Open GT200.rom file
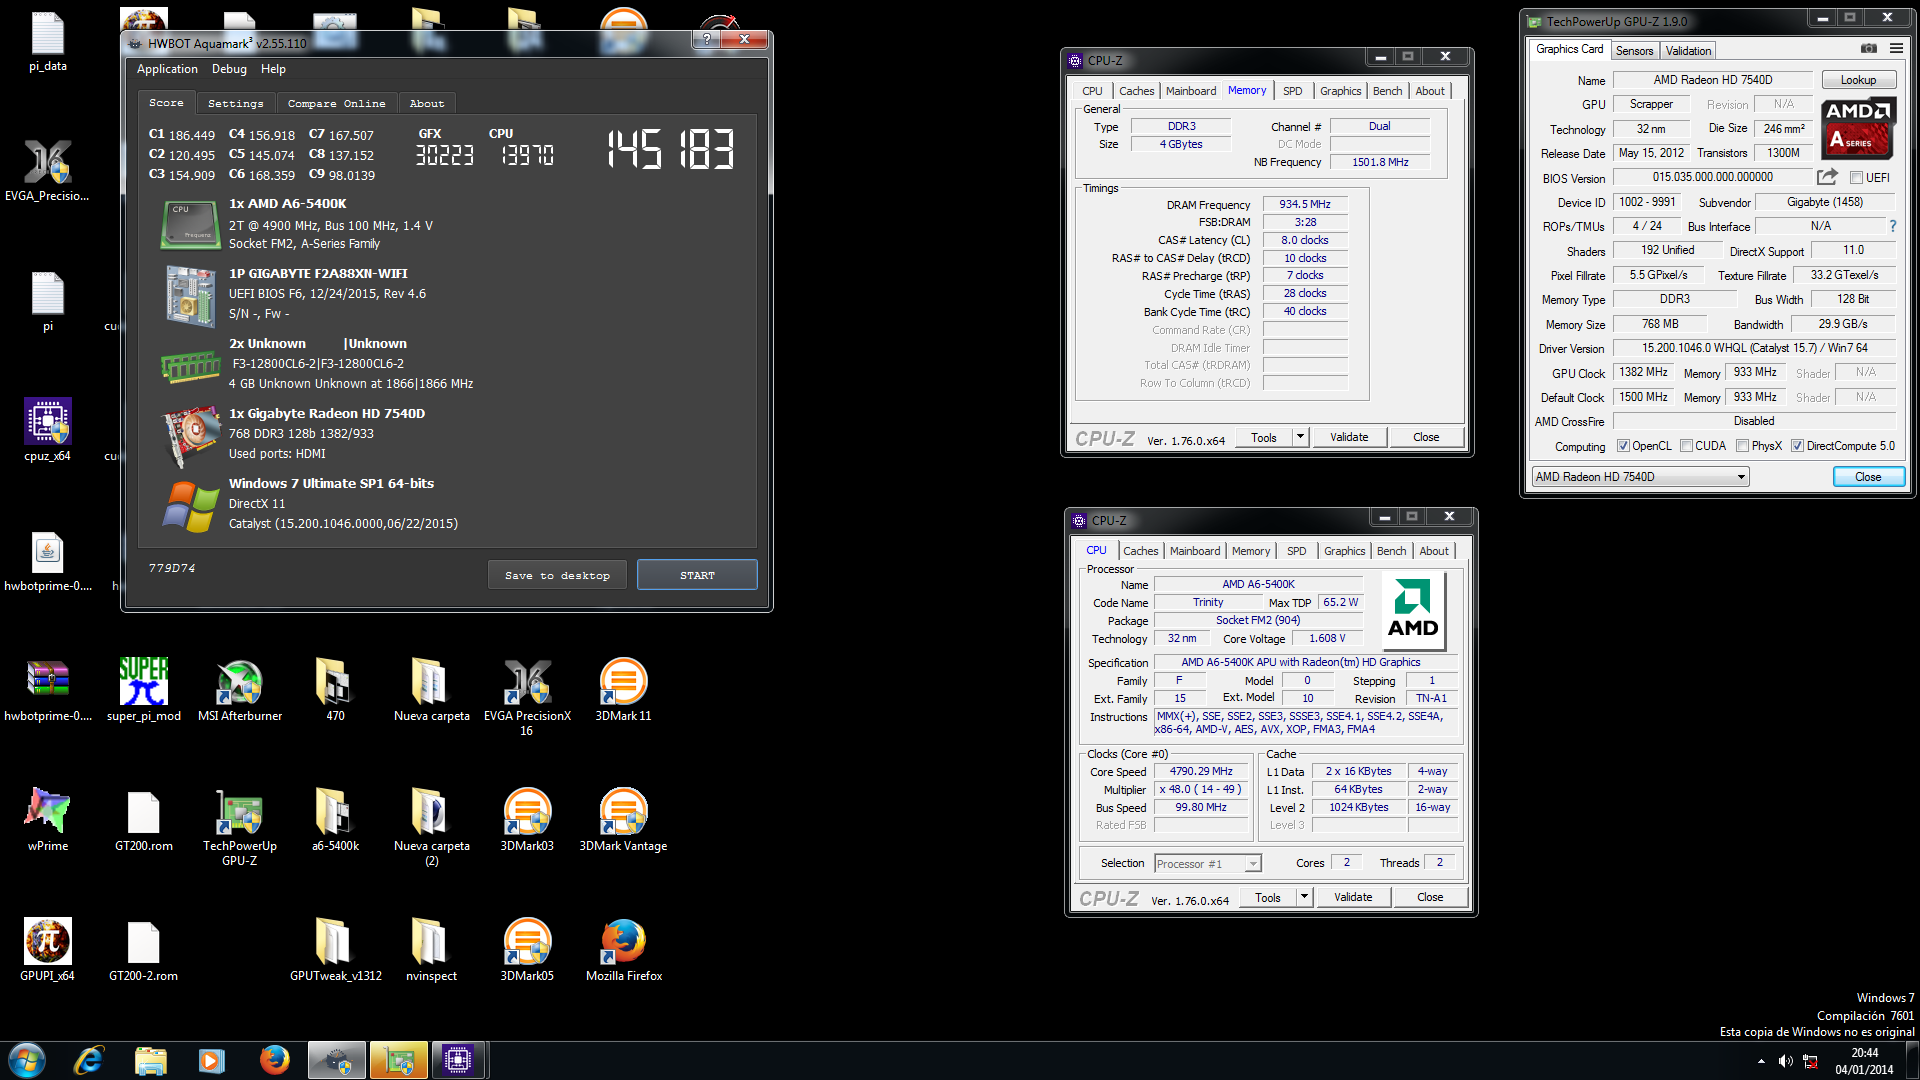 click(144, 820)
